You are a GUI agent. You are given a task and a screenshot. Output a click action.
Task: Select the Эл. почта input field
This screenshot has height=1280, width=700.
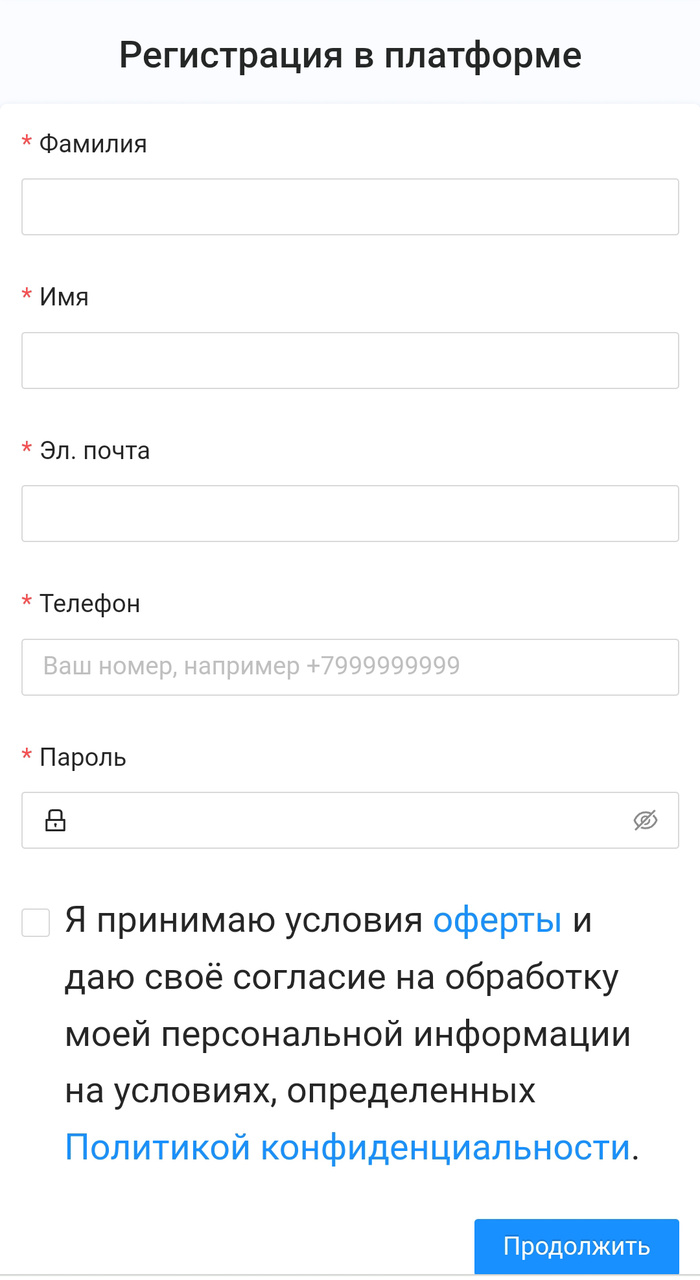(x=350, y=513)
